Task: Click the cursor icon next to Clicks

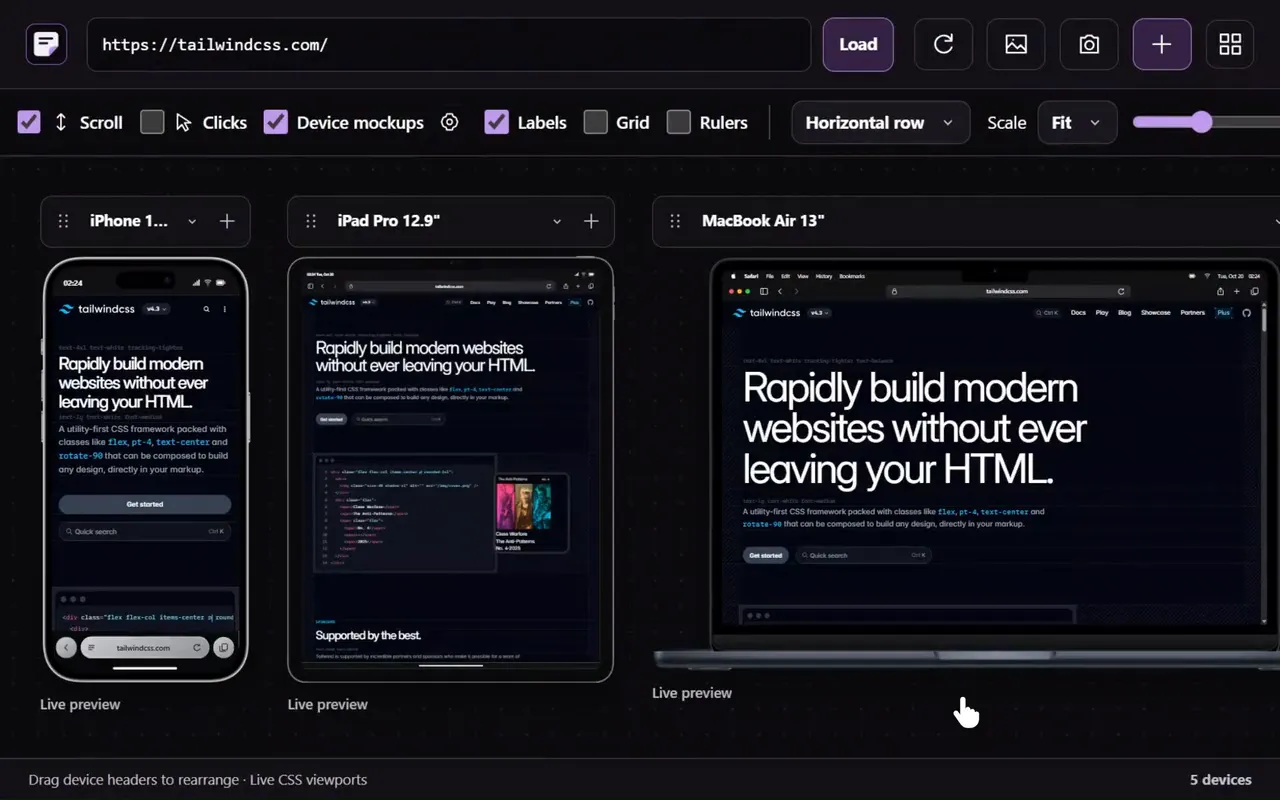Action: point(183,122)
